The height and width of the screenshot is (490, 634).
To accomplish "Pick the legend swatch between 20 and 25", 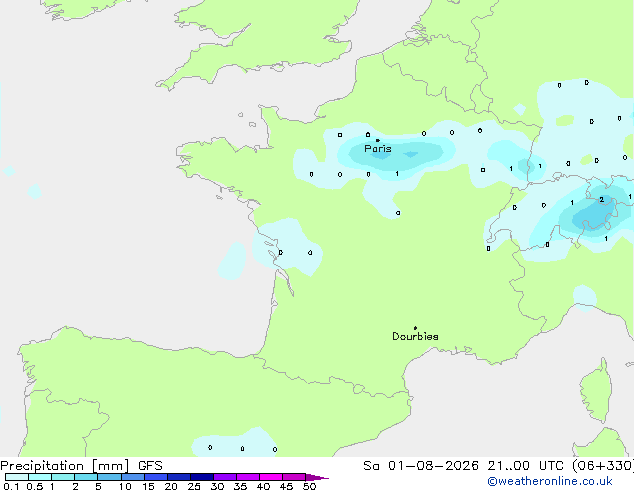I will click(179, 477).
